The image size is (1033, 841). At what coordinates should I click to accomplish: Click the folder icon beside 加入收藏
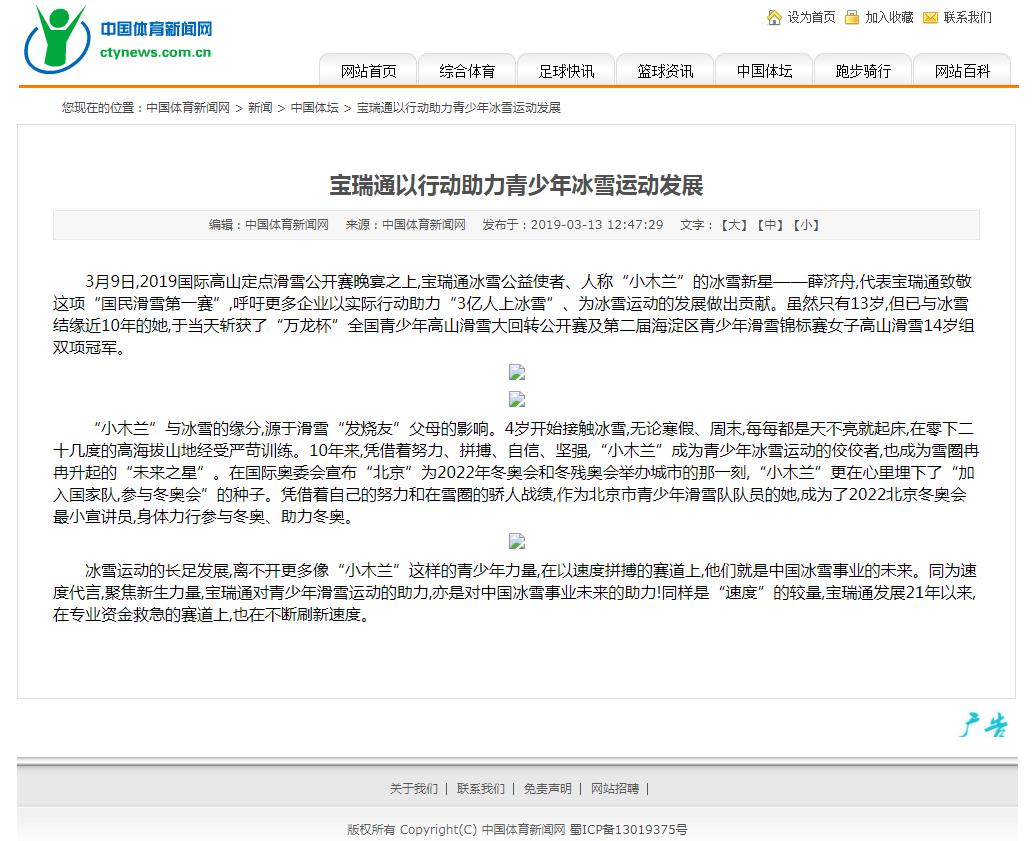click(x=852, y=17)
